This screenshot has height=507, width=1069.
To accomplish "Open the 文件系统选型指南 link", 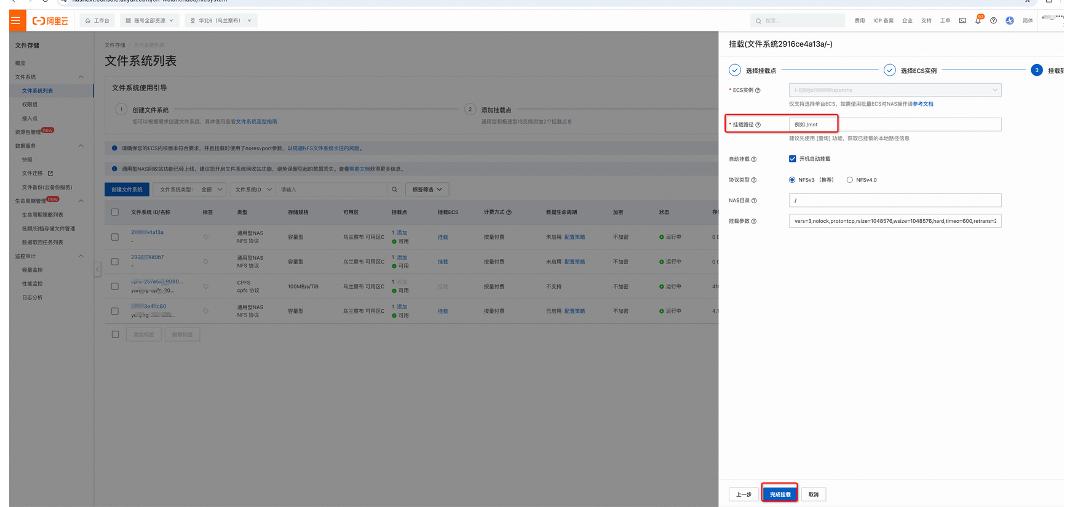I will click(256, 121).
